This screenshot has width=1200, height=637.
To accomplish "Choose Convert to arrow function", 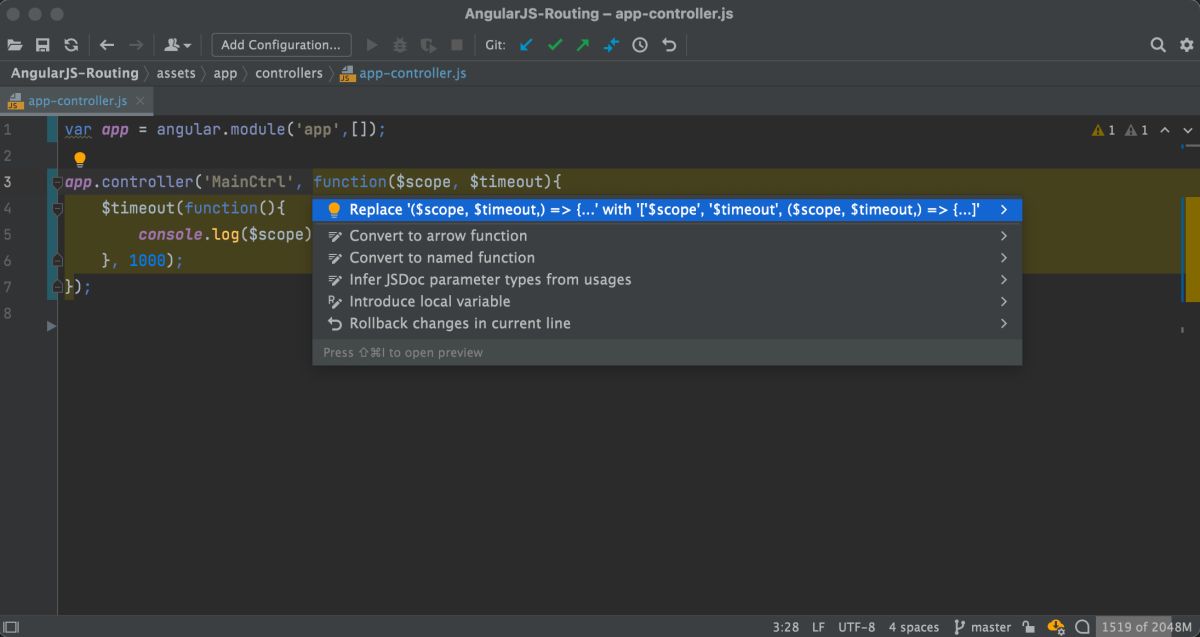I will pos(667,236).
